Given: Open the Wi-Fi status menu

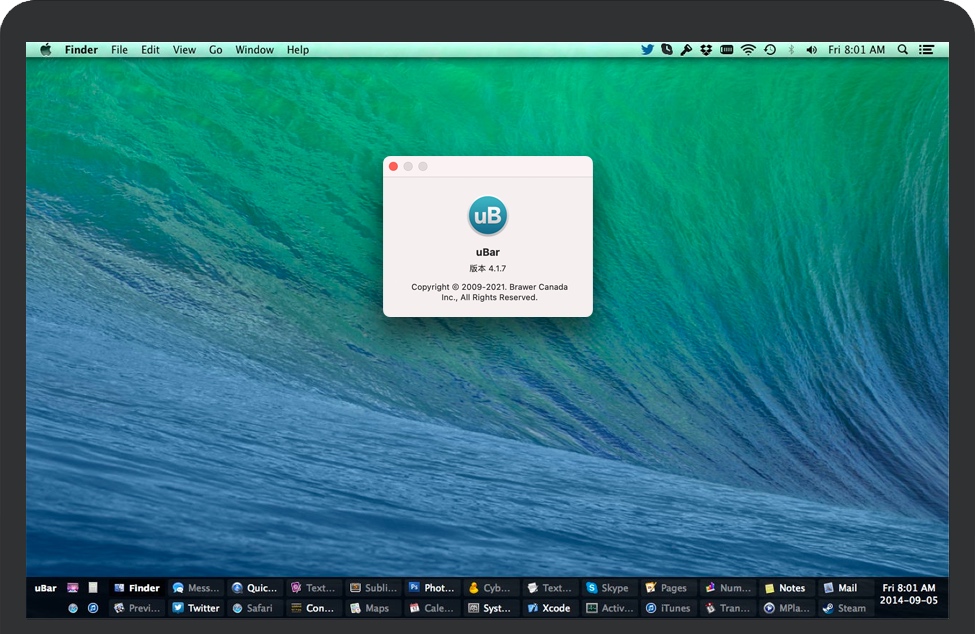Looking at the screenshot, I should click(x=748, y=50).
